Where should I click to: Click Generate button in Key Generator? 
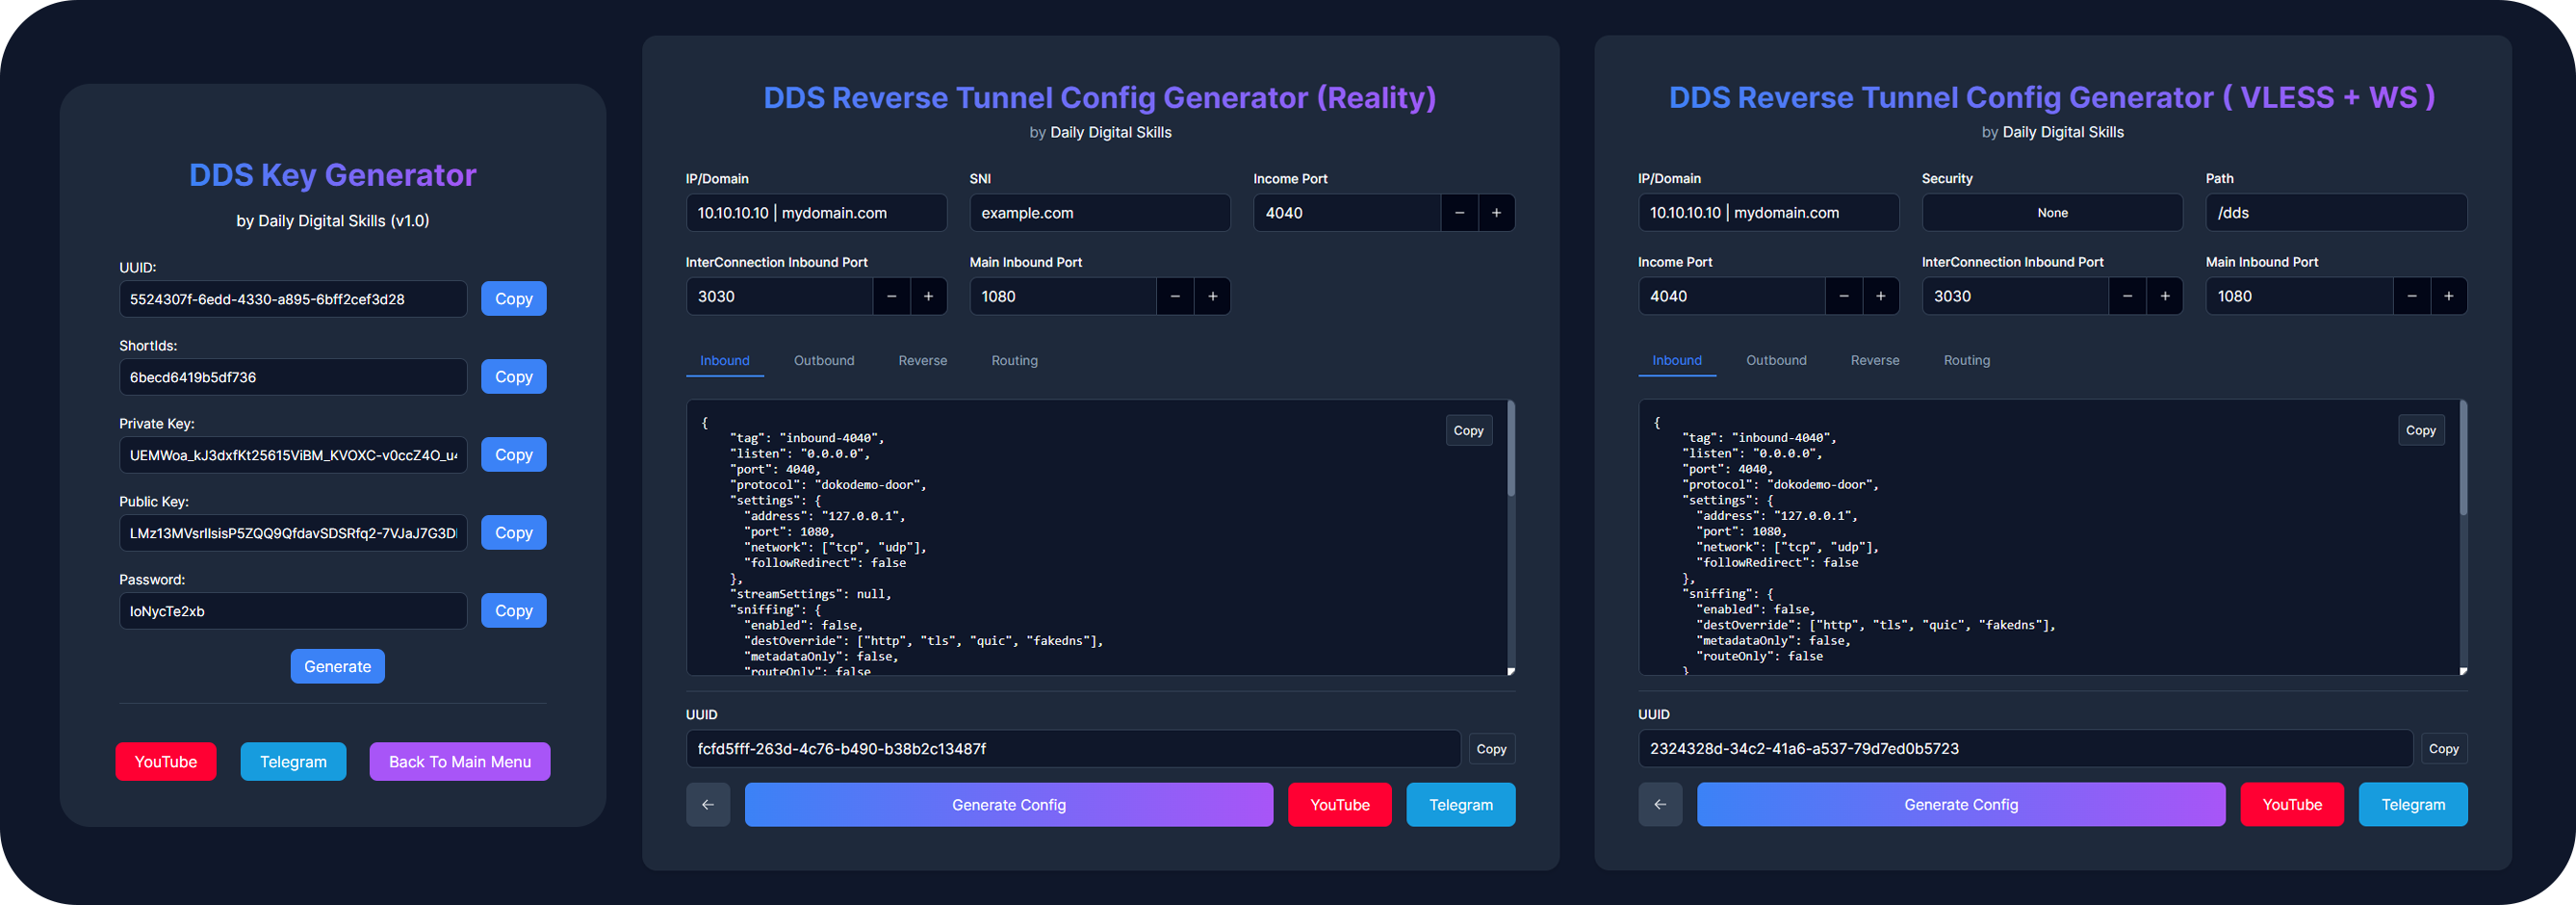click(337, 667)
